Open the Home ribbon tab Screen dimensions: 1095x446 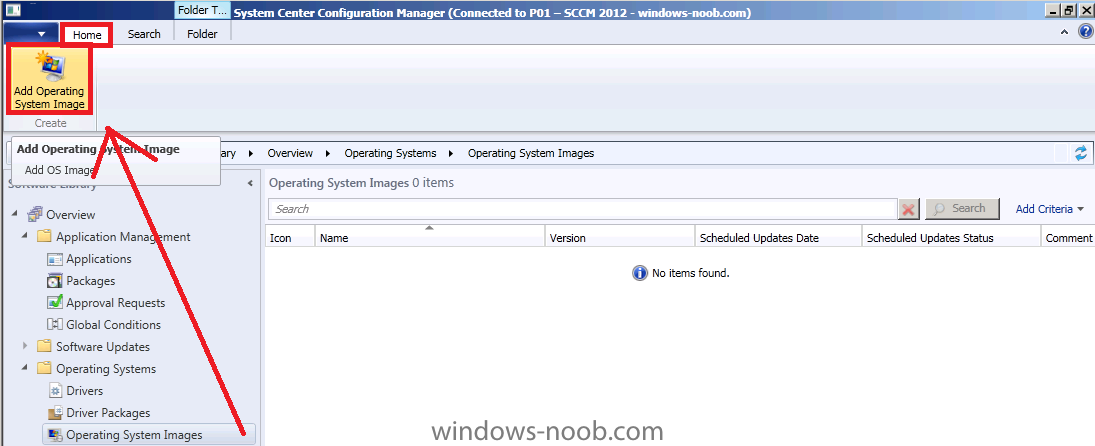tap(87, 34)
